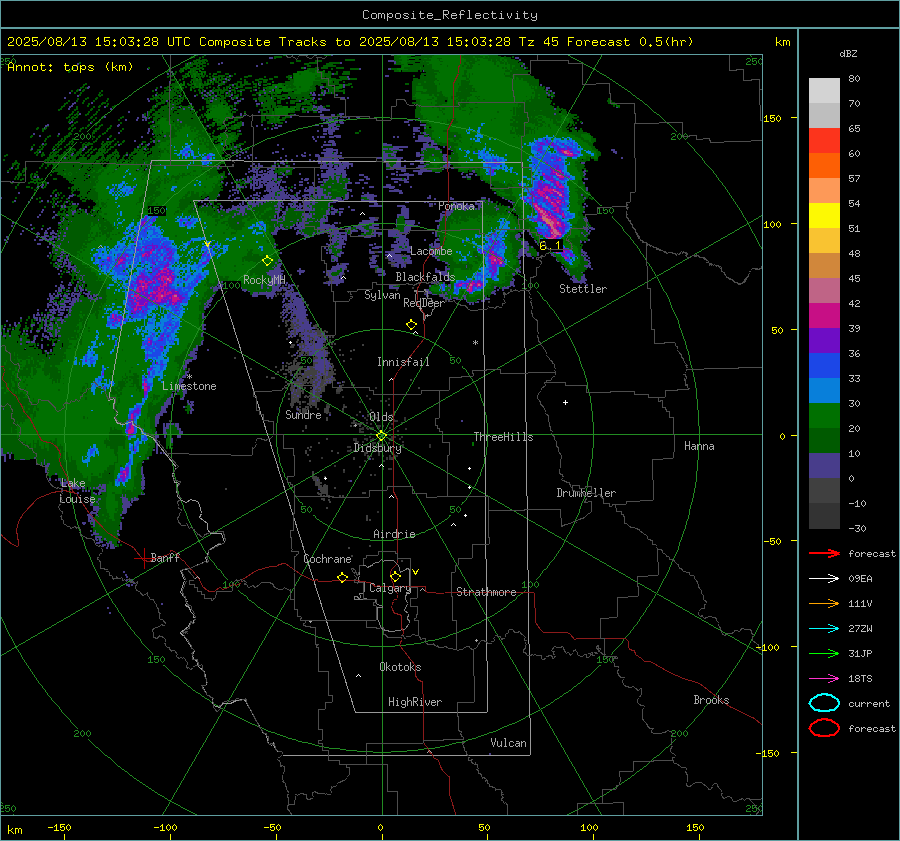900x841 pixels.
Task: Pick the 48 dBZ tan swatch
Action: click(824, 265)
